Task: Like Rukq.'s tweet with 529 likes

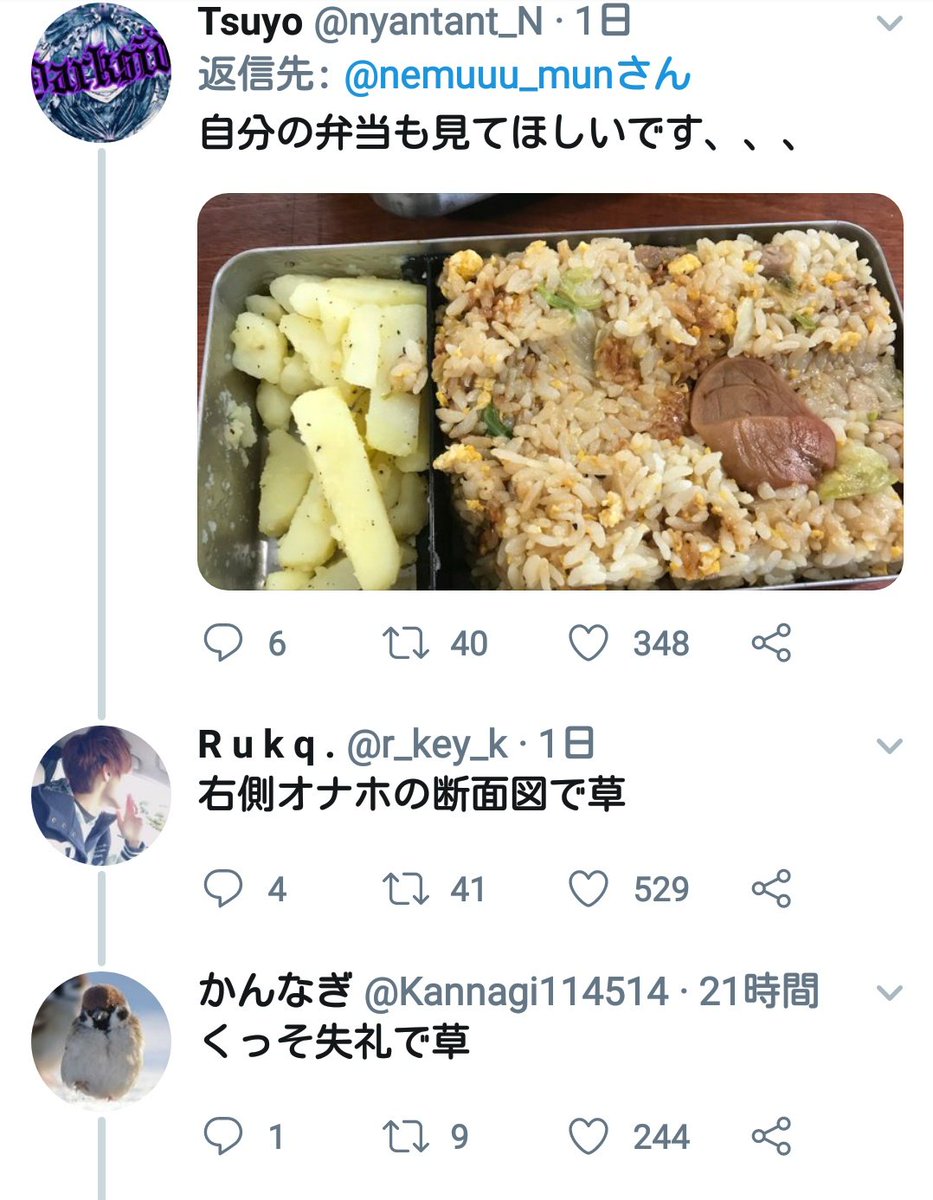Action: click(x=588, y=888)
